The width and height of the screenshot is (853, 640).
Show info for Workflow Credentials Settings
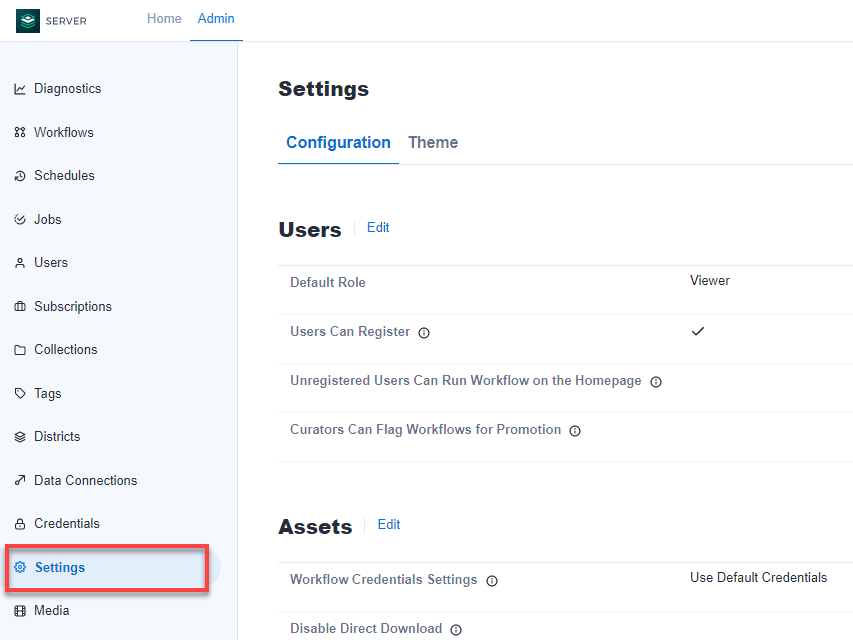492,581
